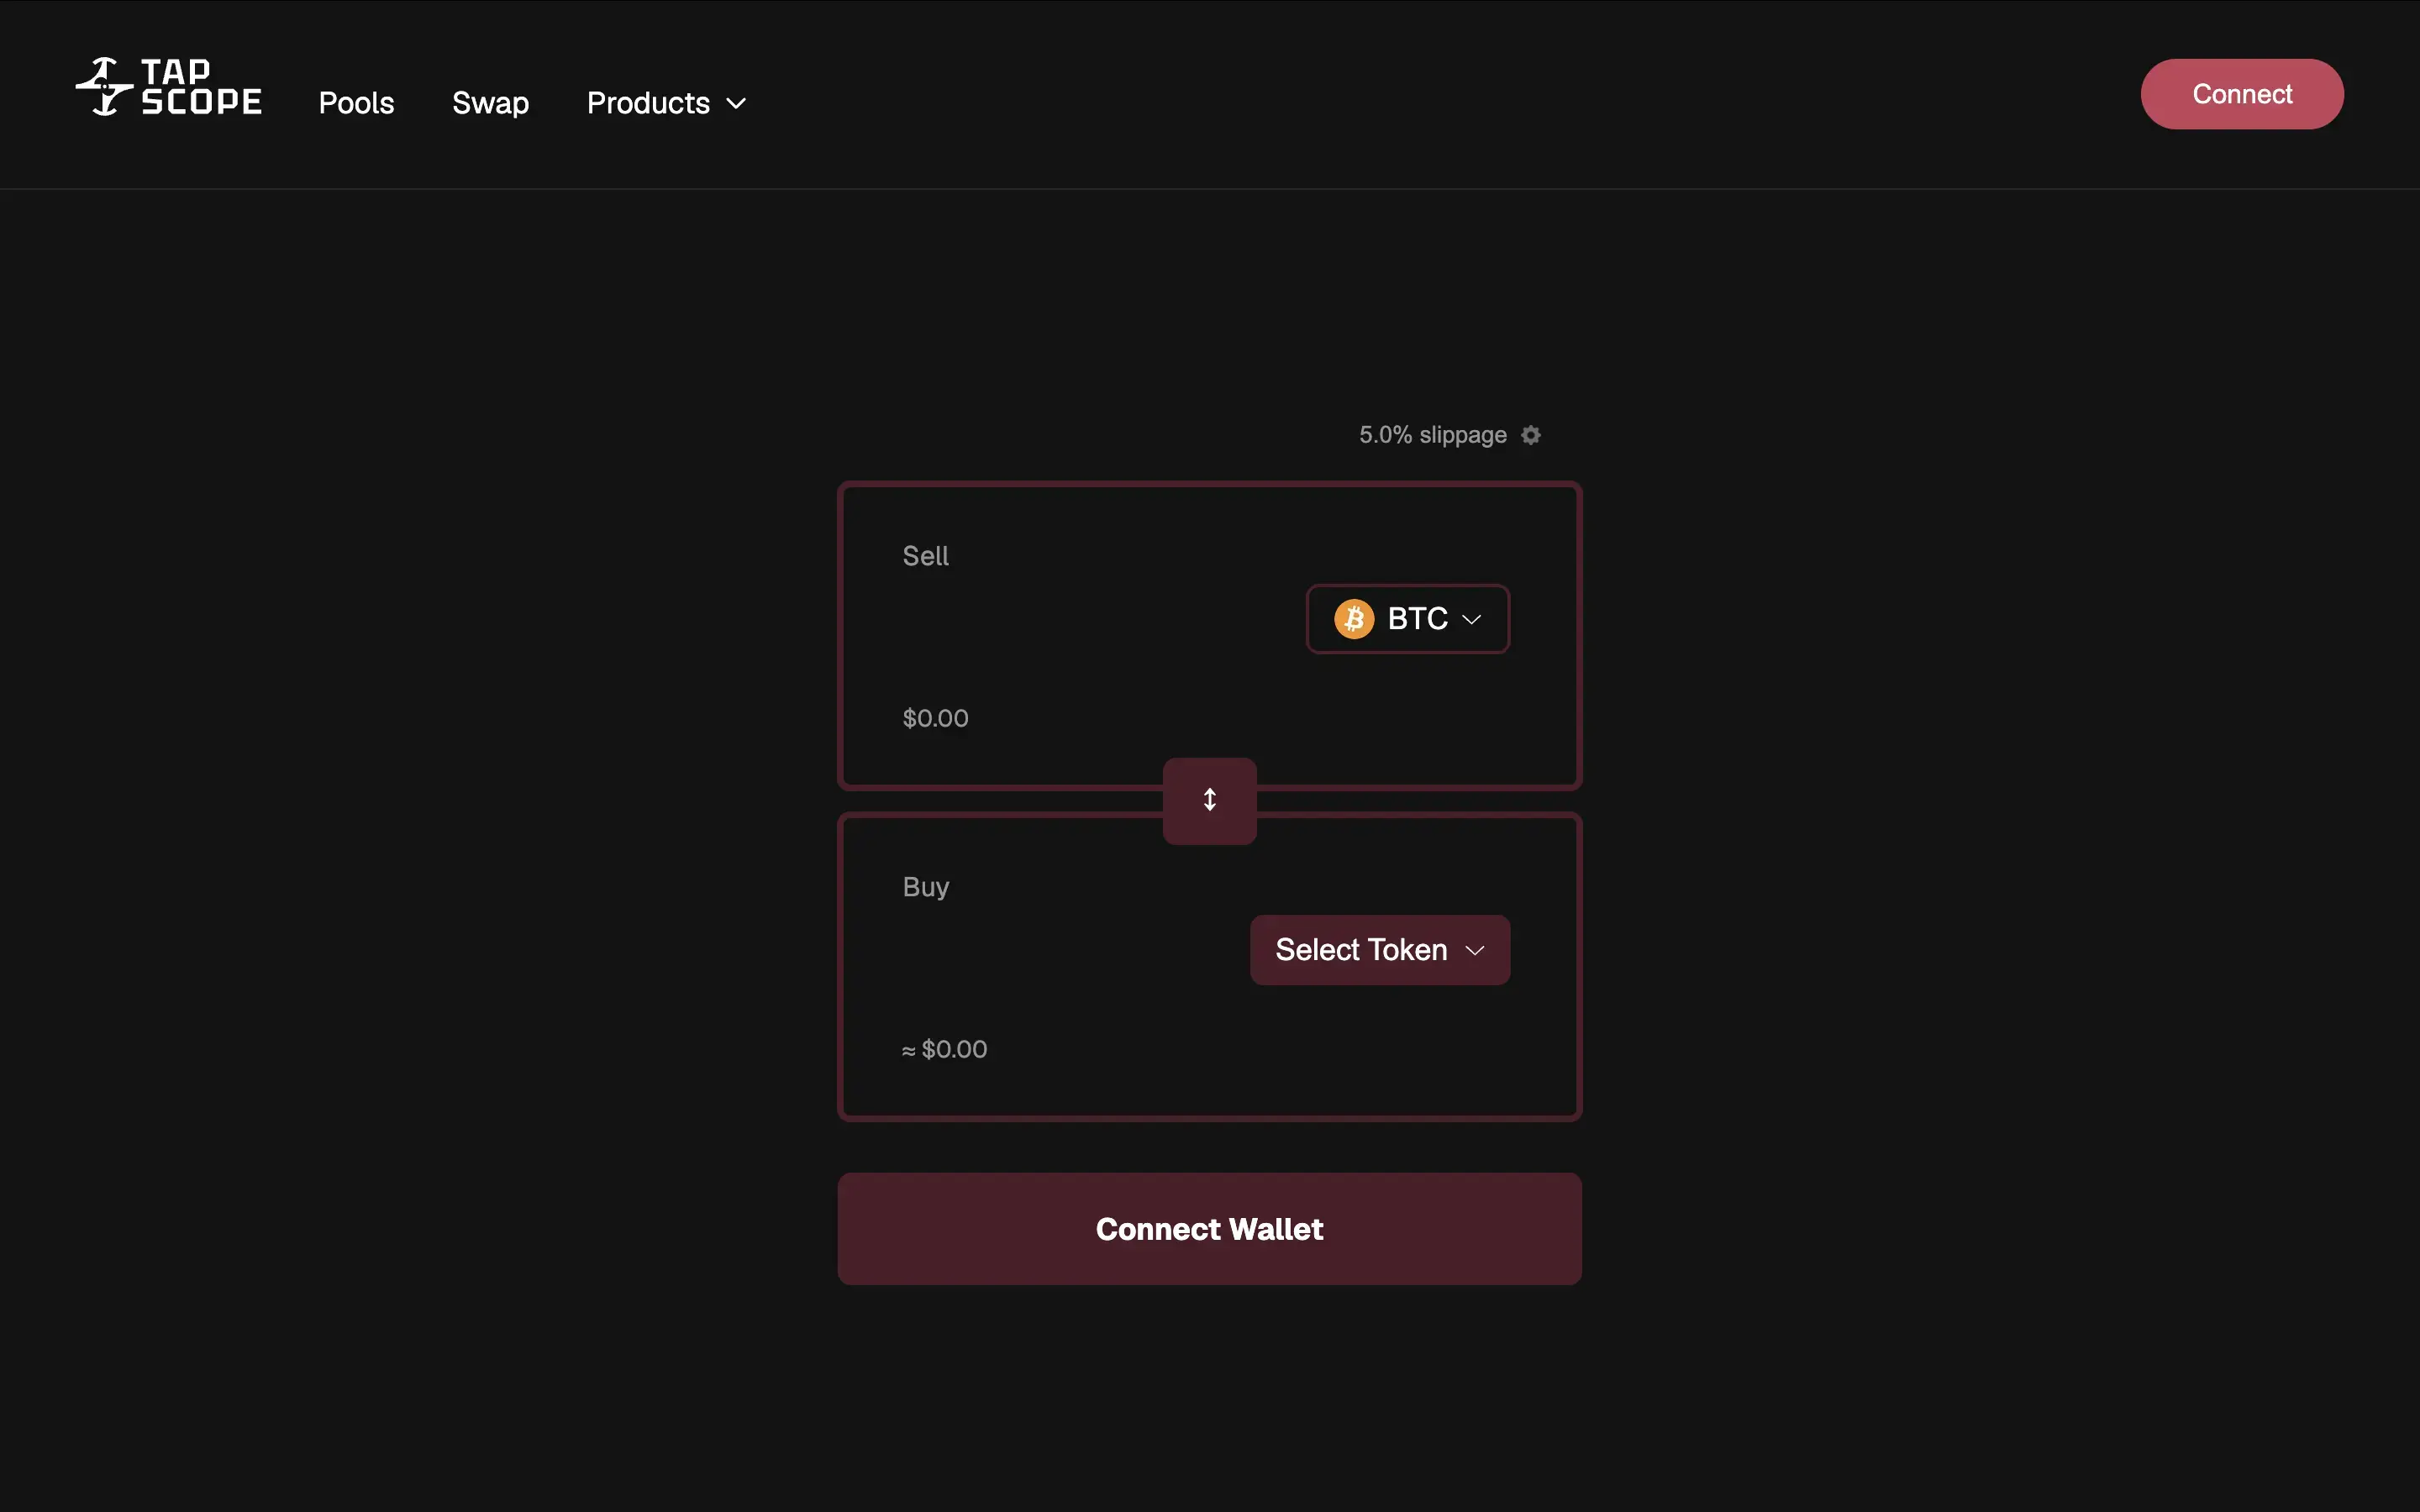
Task: Click the Buy ≈ $0.00 value
Action: coord(944,1049)
